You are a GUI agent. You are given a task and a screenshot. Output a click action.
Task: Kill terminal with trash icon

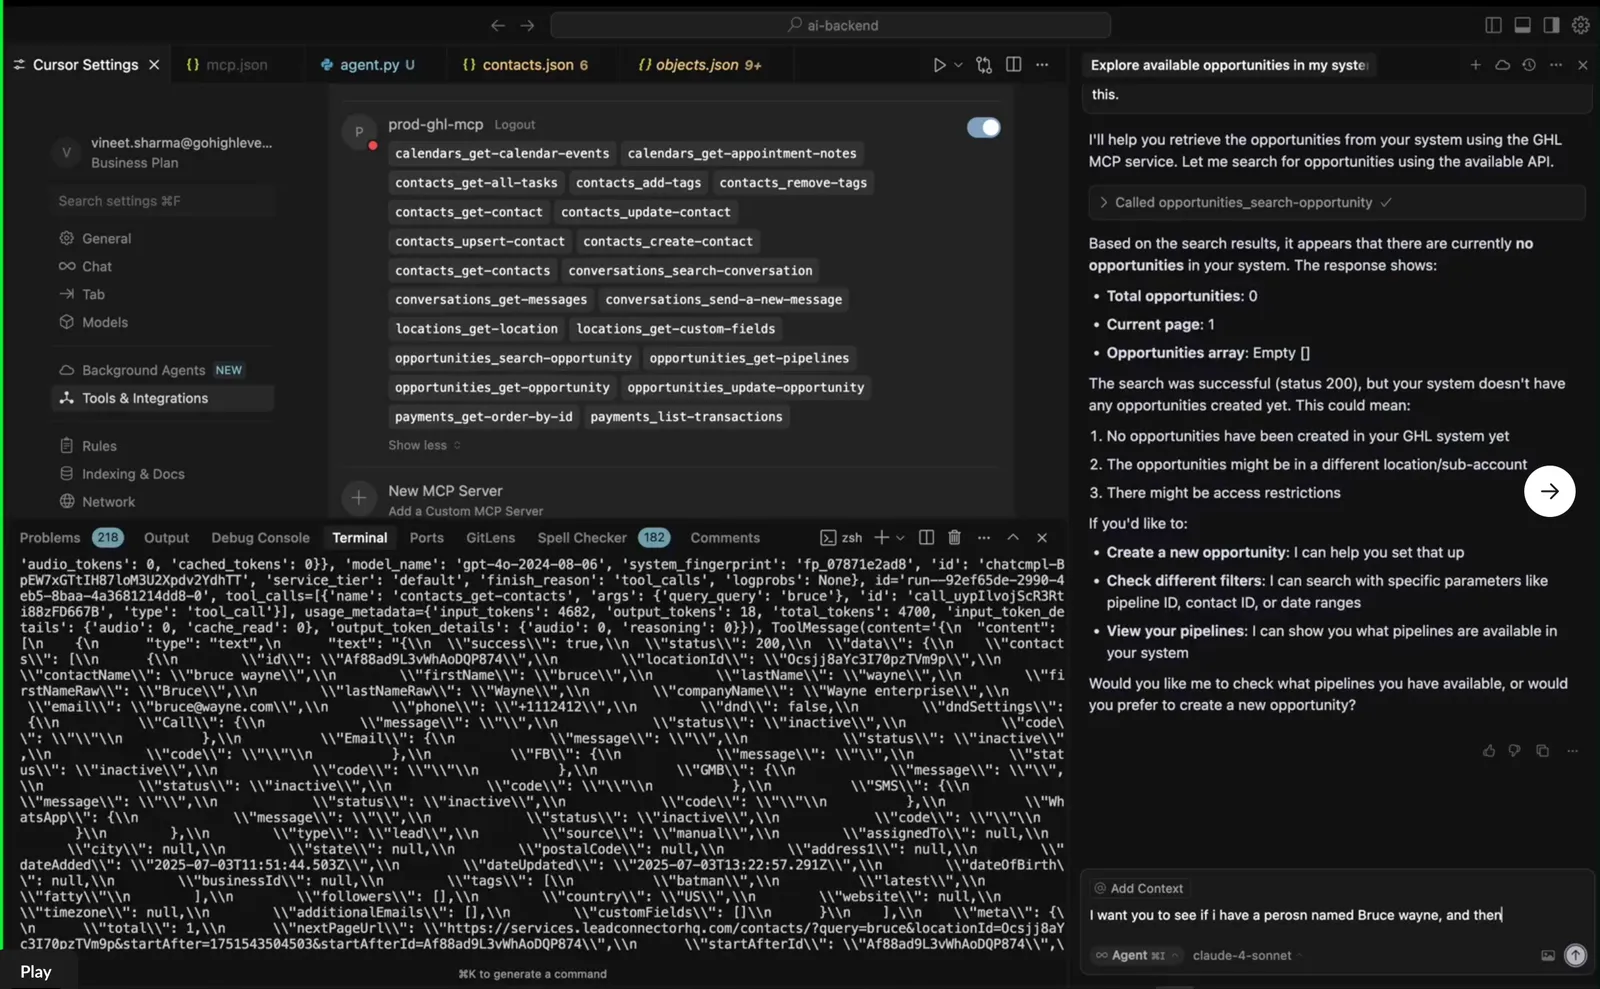(x=954, y=538)
